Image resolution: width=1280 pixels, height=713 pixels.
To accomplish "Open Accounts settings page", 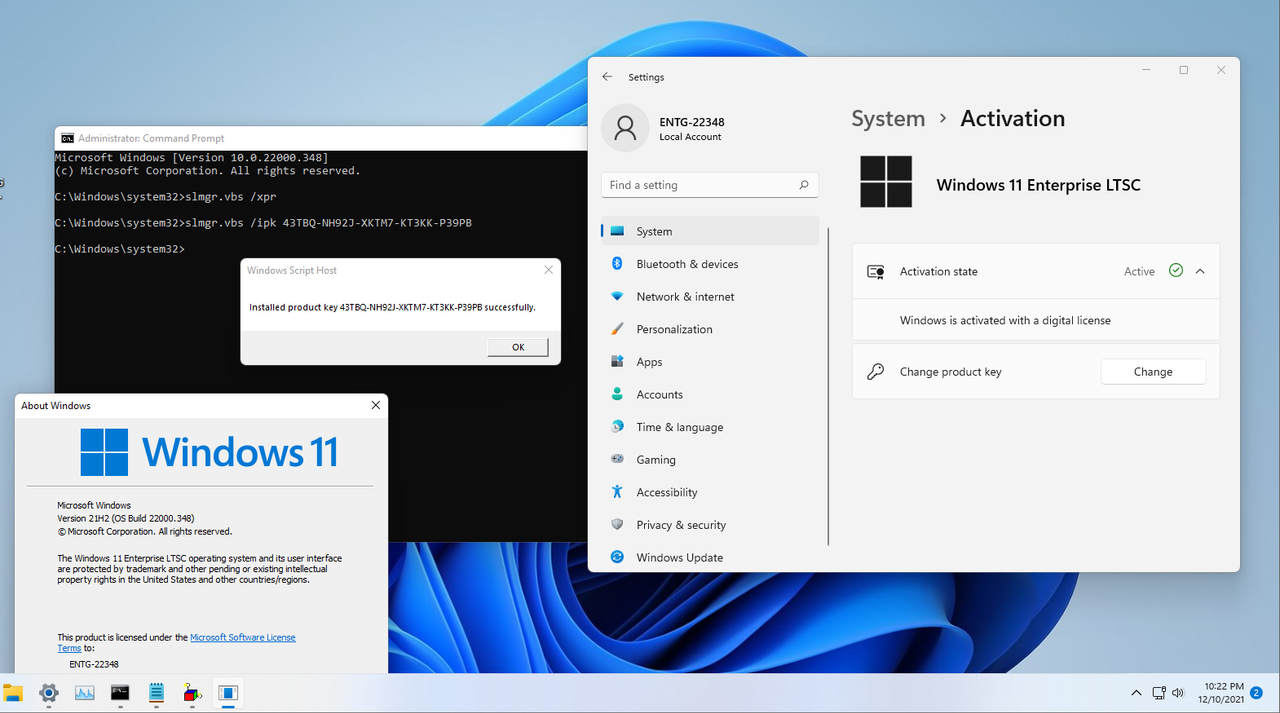I will coord(710,394).
